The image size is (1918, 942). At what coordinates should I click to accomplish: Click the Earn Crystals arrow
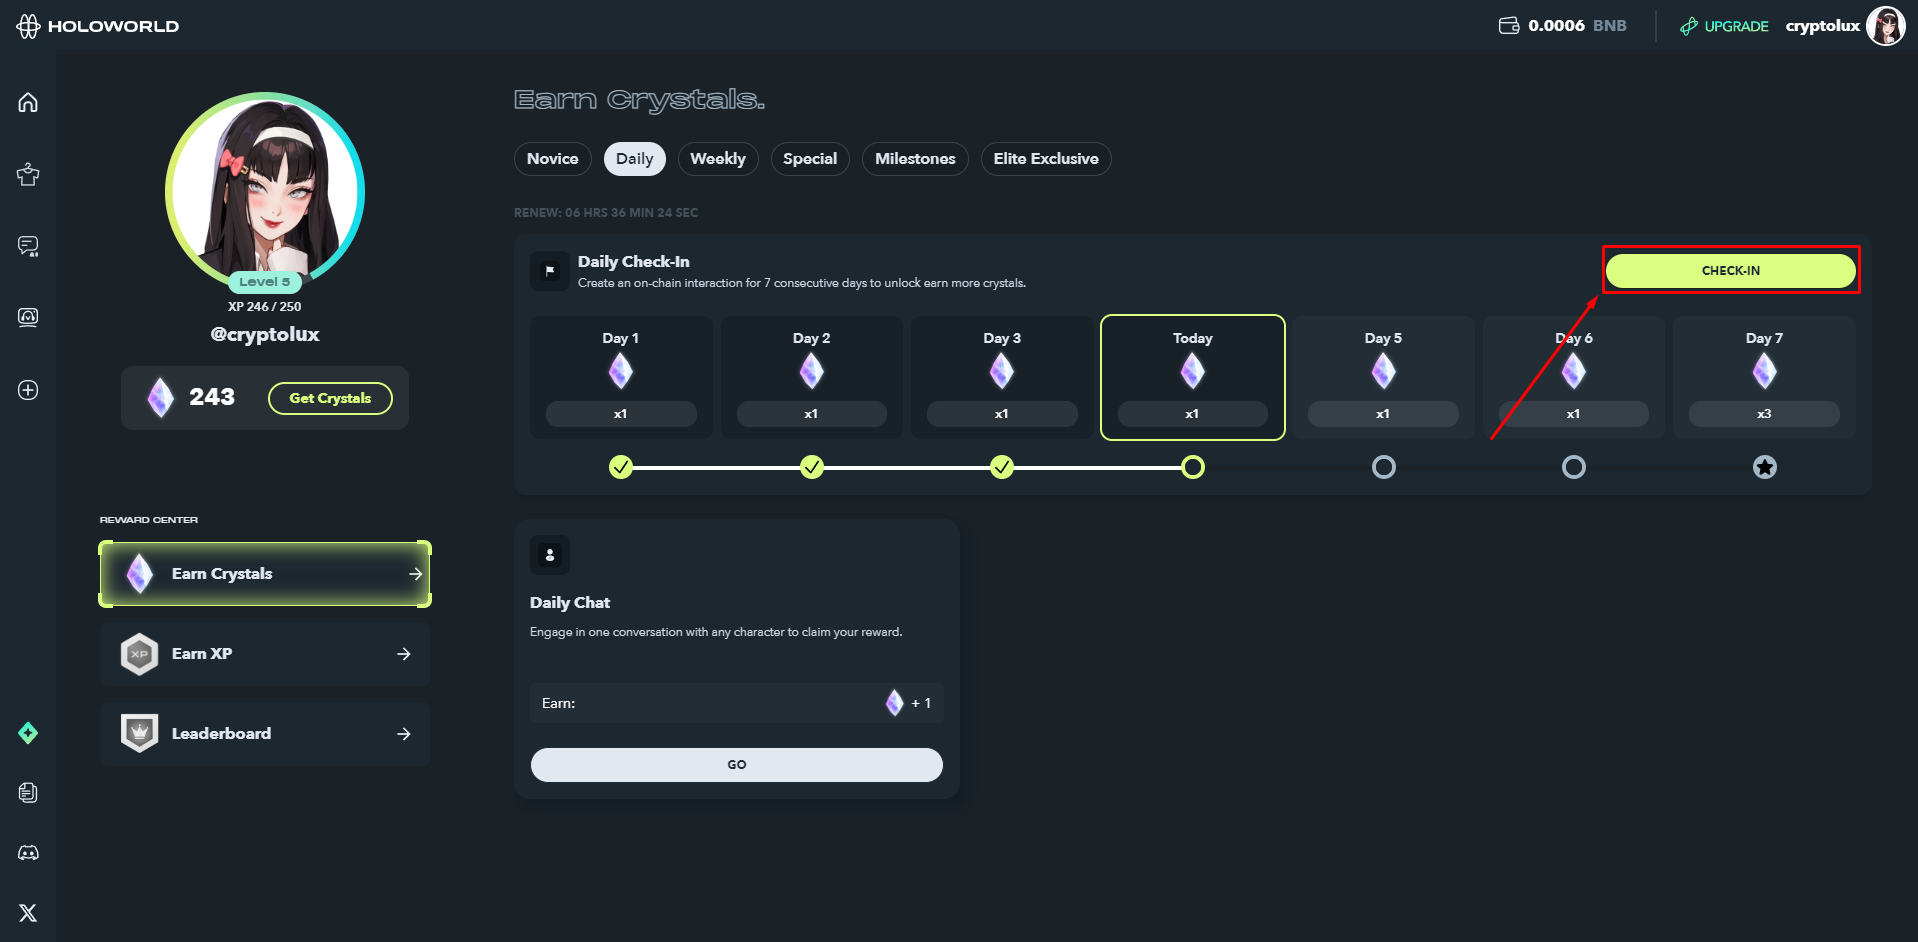(x=415, y=574)
